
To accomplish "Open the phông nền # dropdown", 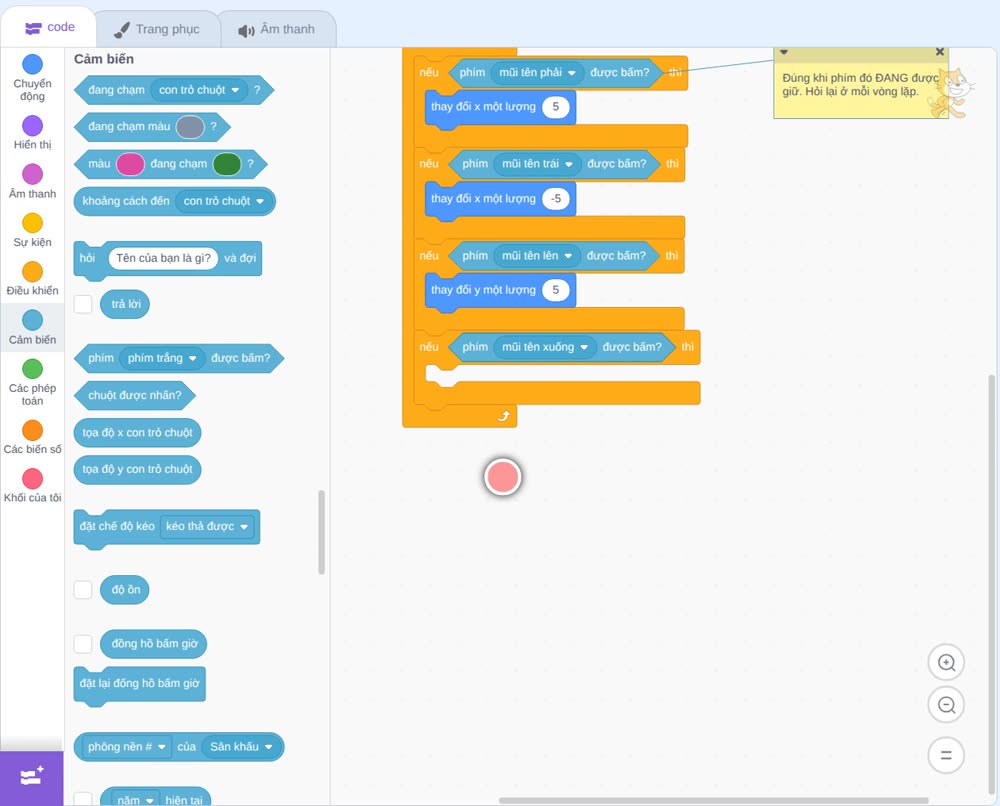I will pos(126,747).
